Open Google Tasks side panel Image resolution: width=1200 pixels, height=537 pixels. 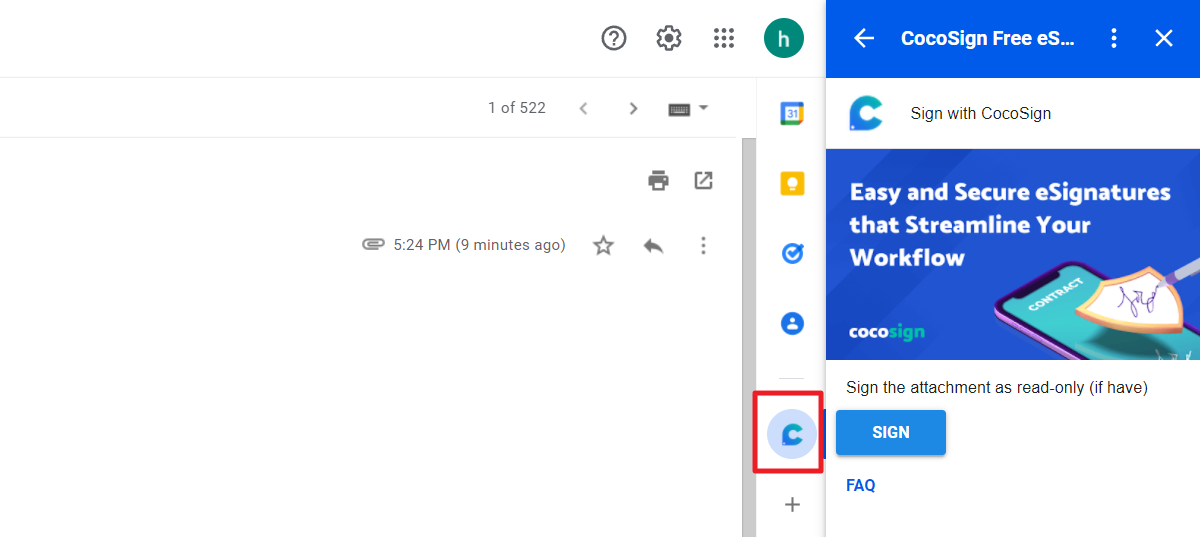coord(792,253)
